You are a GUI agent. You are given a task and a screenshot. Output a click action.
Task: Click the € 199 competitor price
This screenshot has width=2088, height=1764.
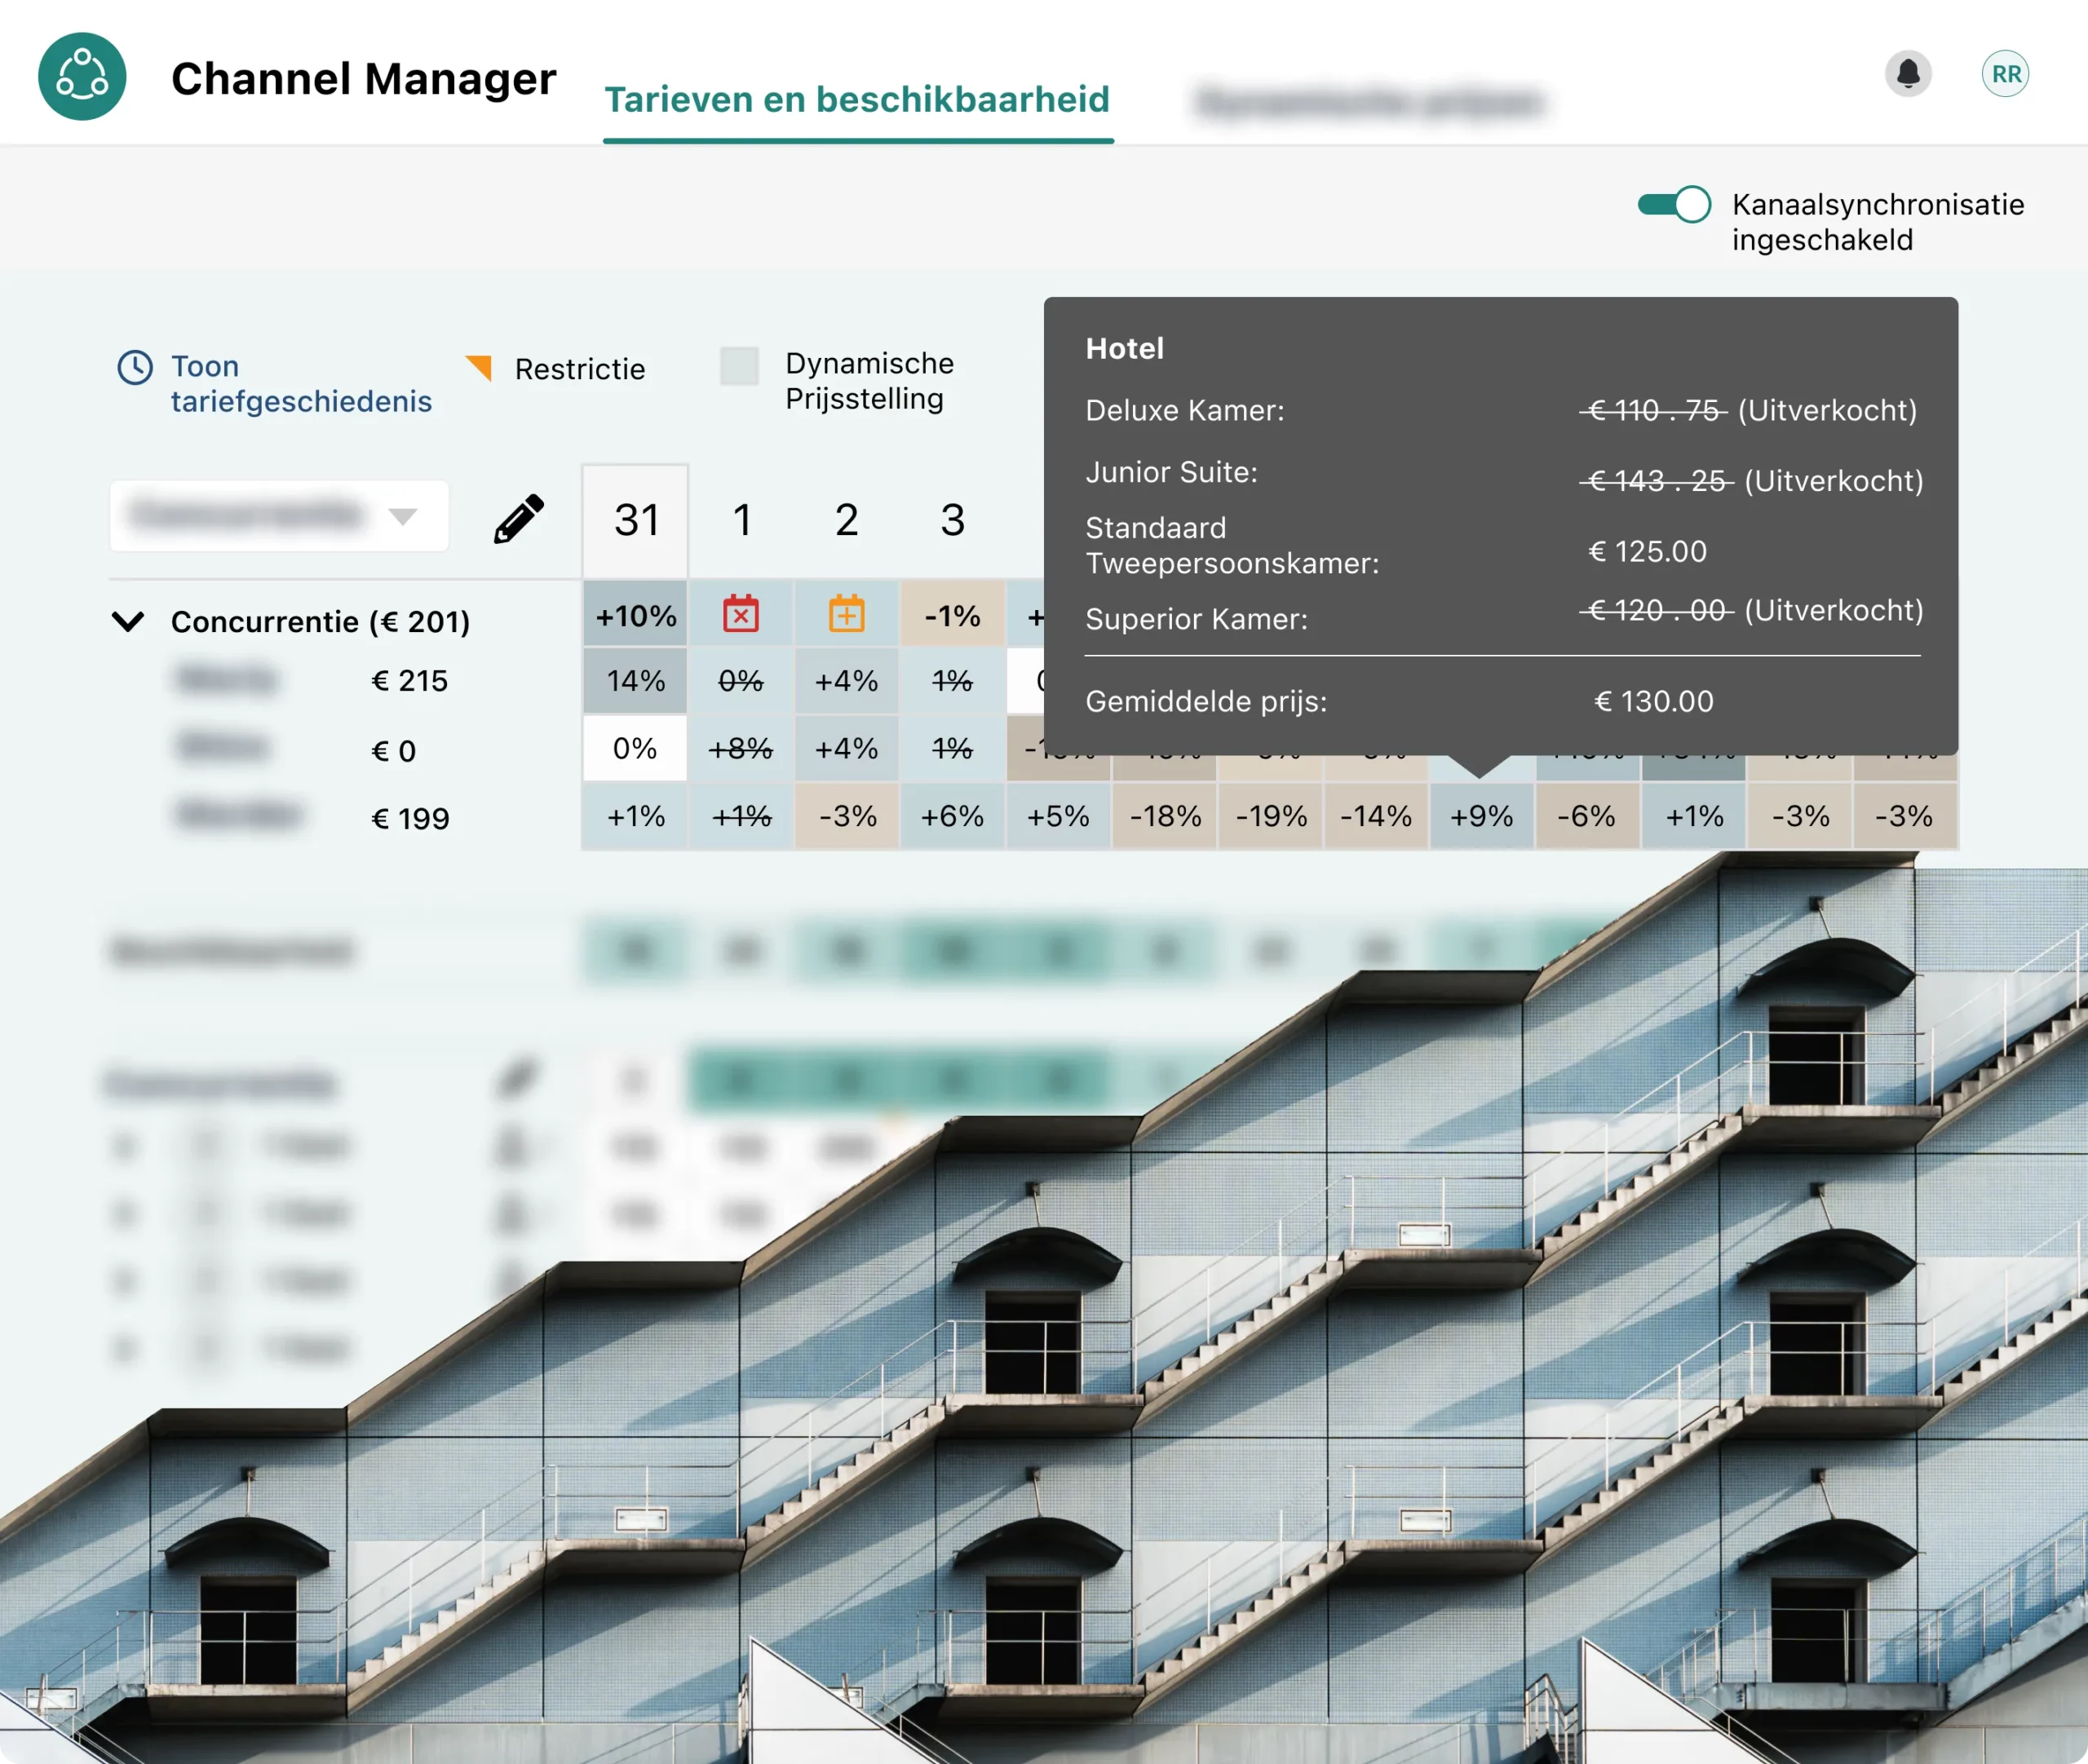click(411, 819)
